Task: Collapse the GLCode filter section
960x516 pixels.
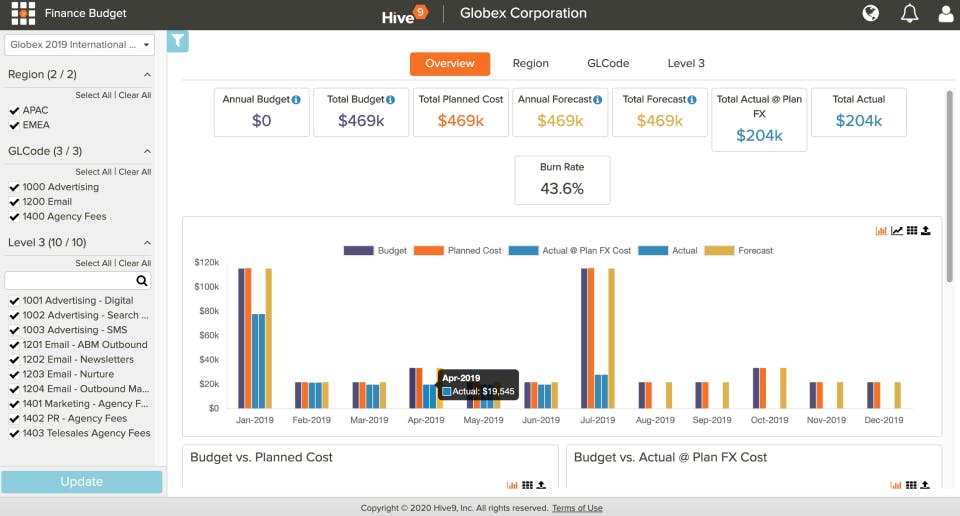Action: [x=147, y=151]
